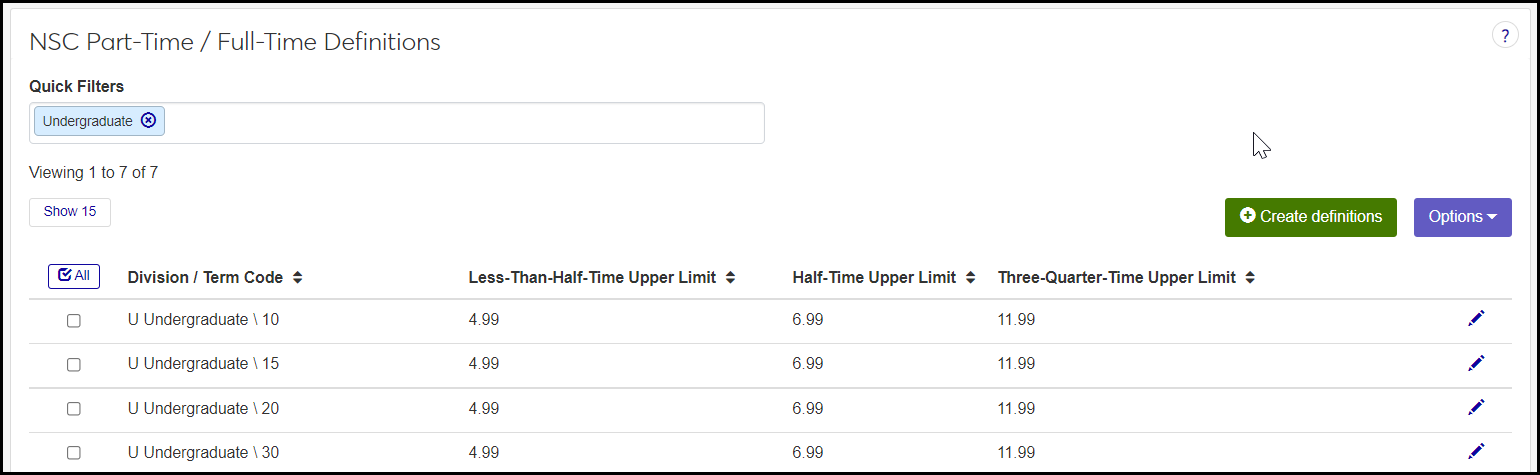
Task: Click the pencil icon for Undergraduate \ 15
Action: coord(1476,363)
